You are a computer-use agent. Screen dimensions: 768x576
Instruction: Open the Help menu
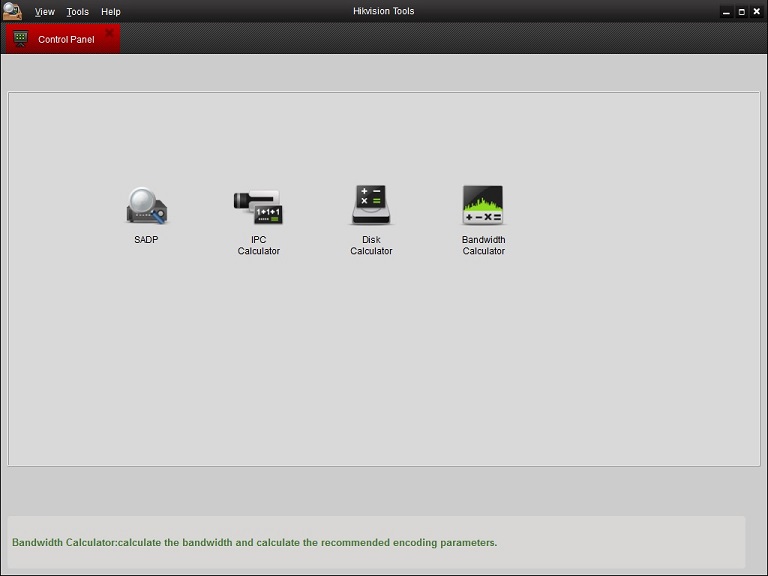click(111, 12)
